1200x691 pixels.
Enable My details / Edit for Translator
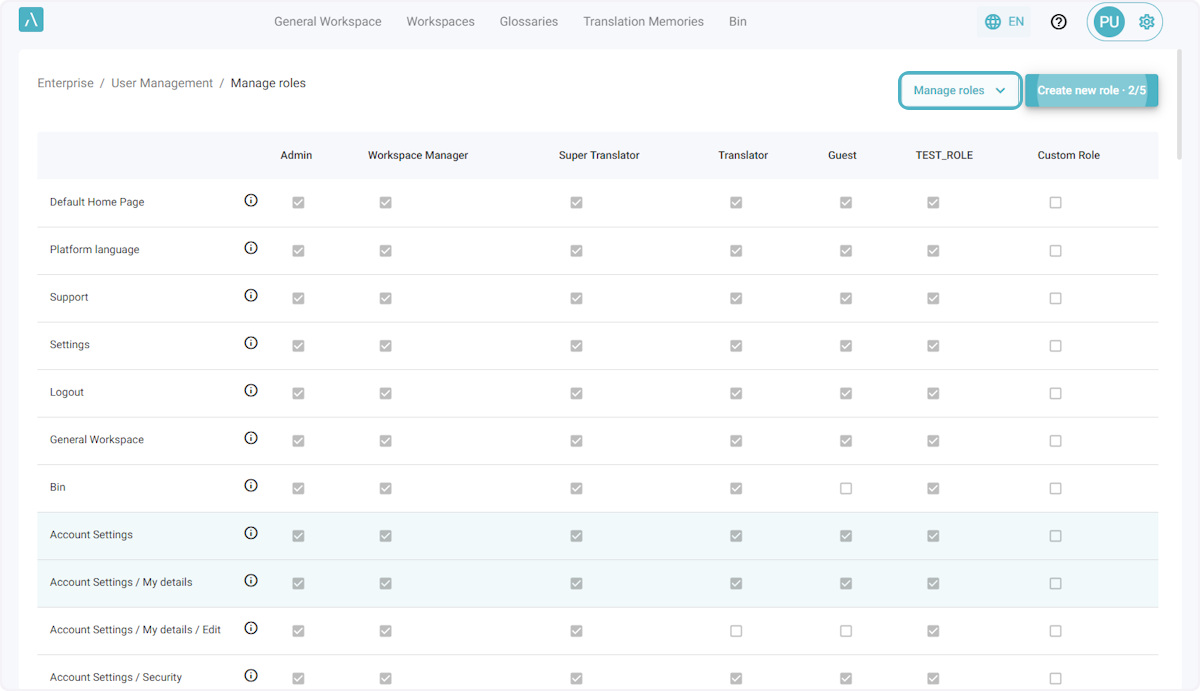736,631
